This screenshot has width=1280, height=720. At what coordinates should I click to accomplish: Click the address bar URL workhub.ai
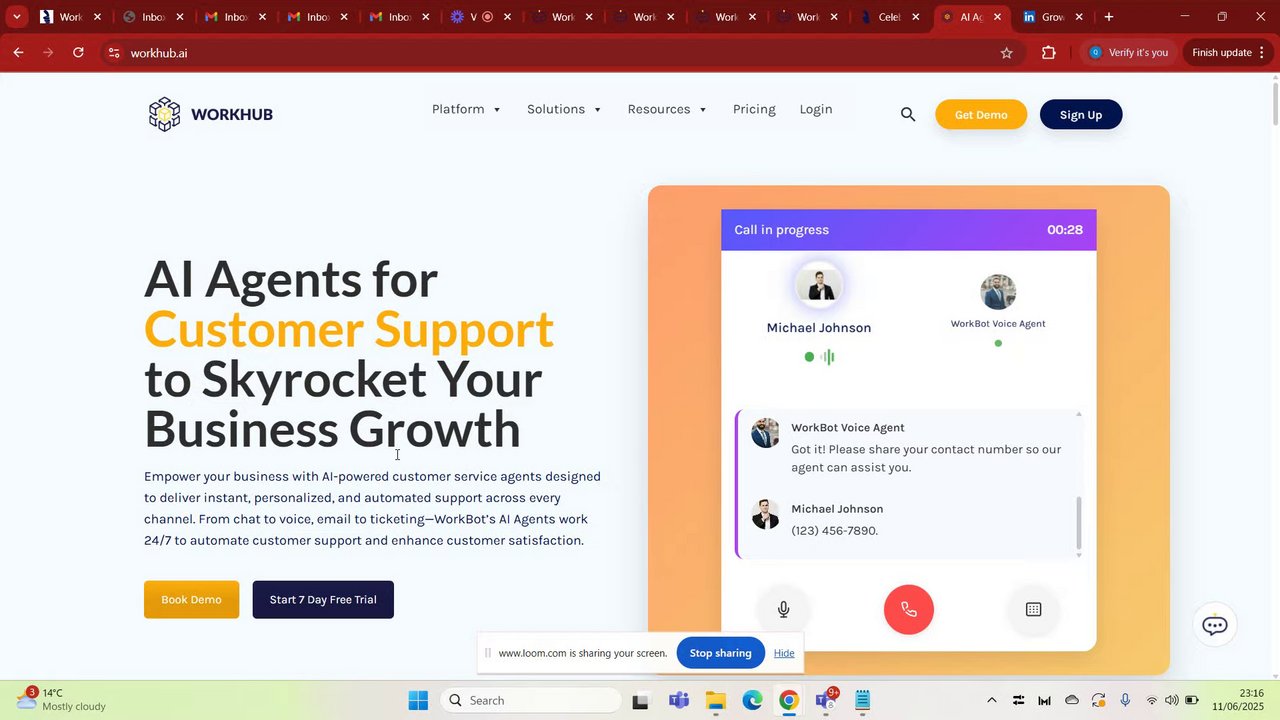[x=159, y=53]
